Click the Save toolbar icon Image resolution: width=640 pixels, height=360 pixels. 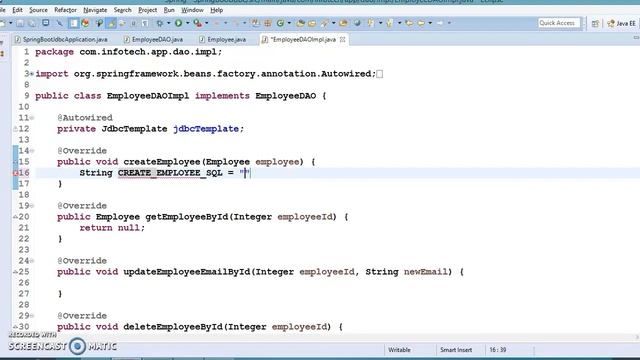tap(20, 23)
